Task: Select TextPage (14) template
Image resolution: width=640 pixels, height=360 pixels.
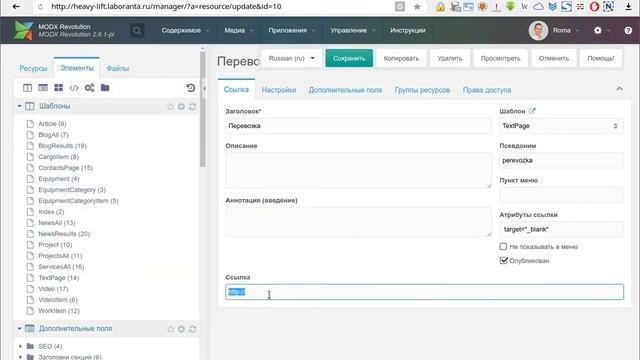Action: 58,278
